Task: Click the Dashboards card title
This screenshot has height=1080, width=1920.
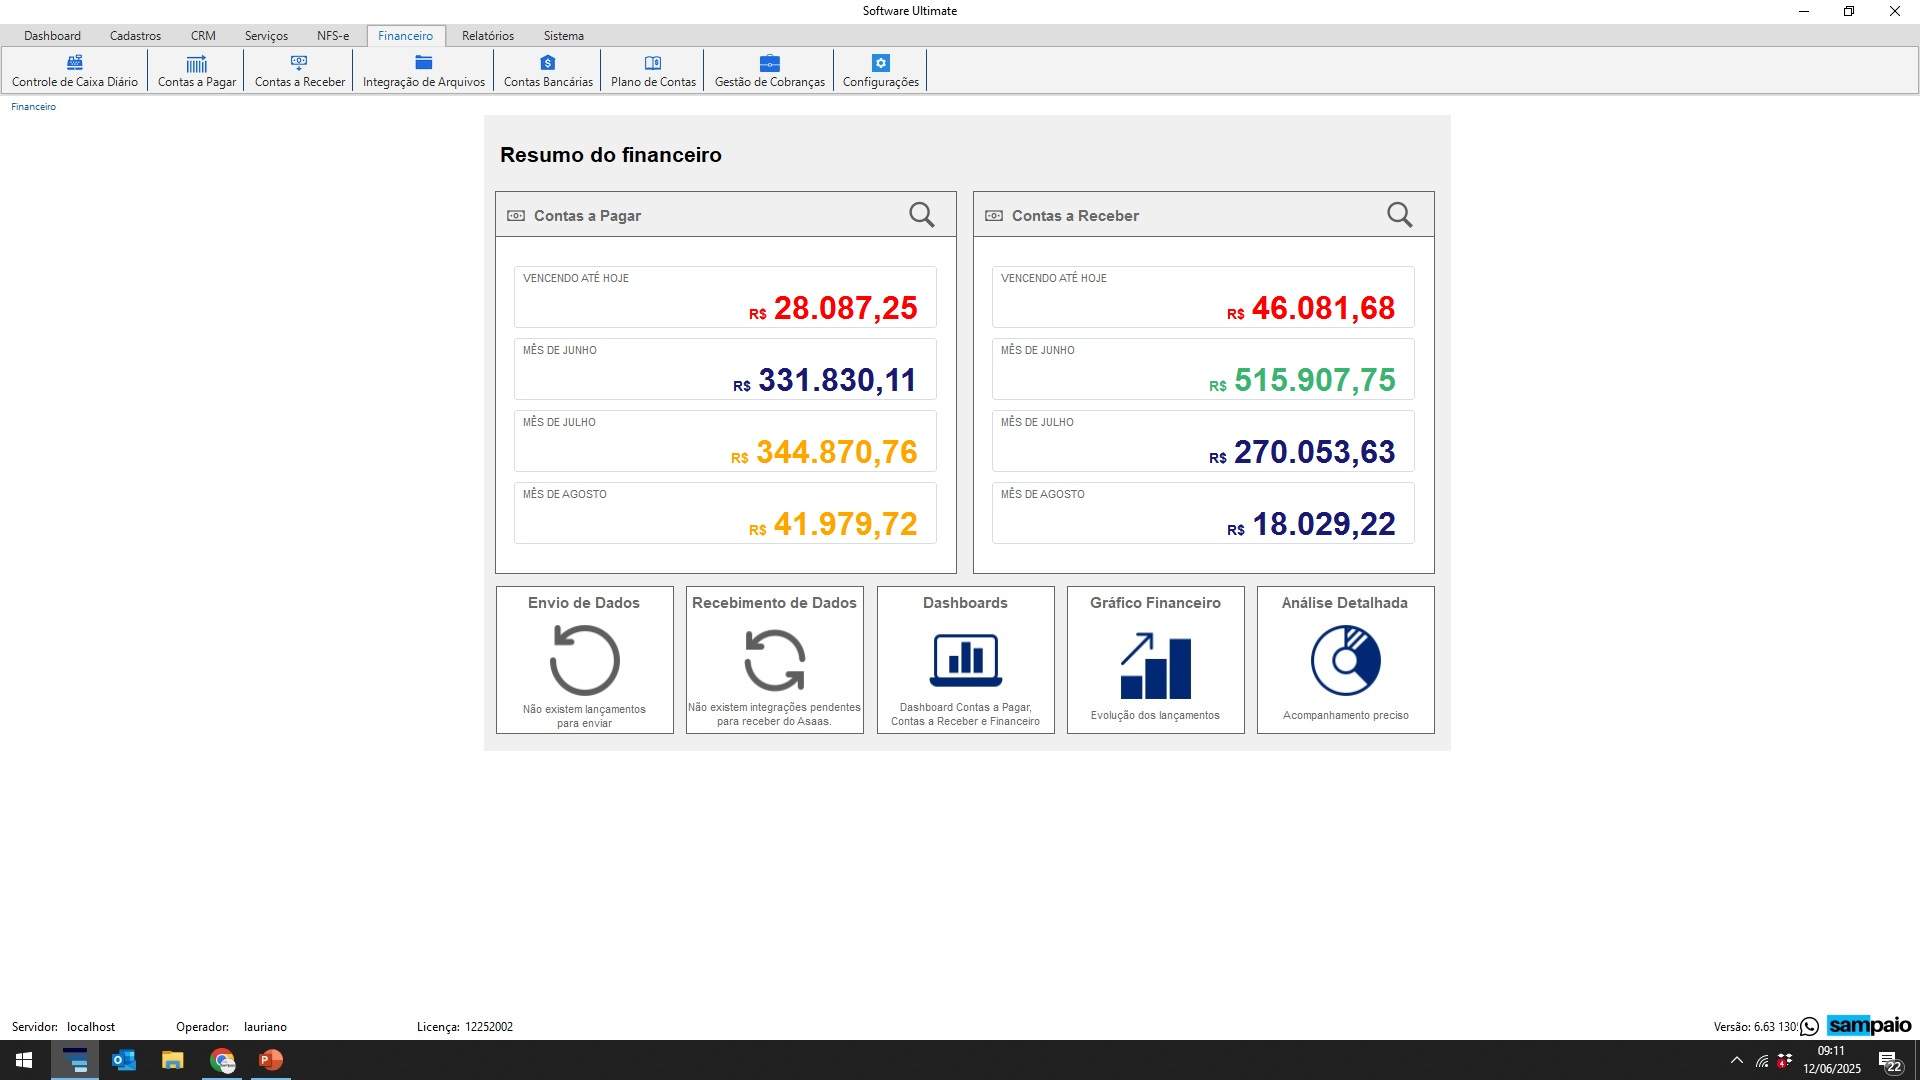Action: pyautogui.click(x=965, y=603)
